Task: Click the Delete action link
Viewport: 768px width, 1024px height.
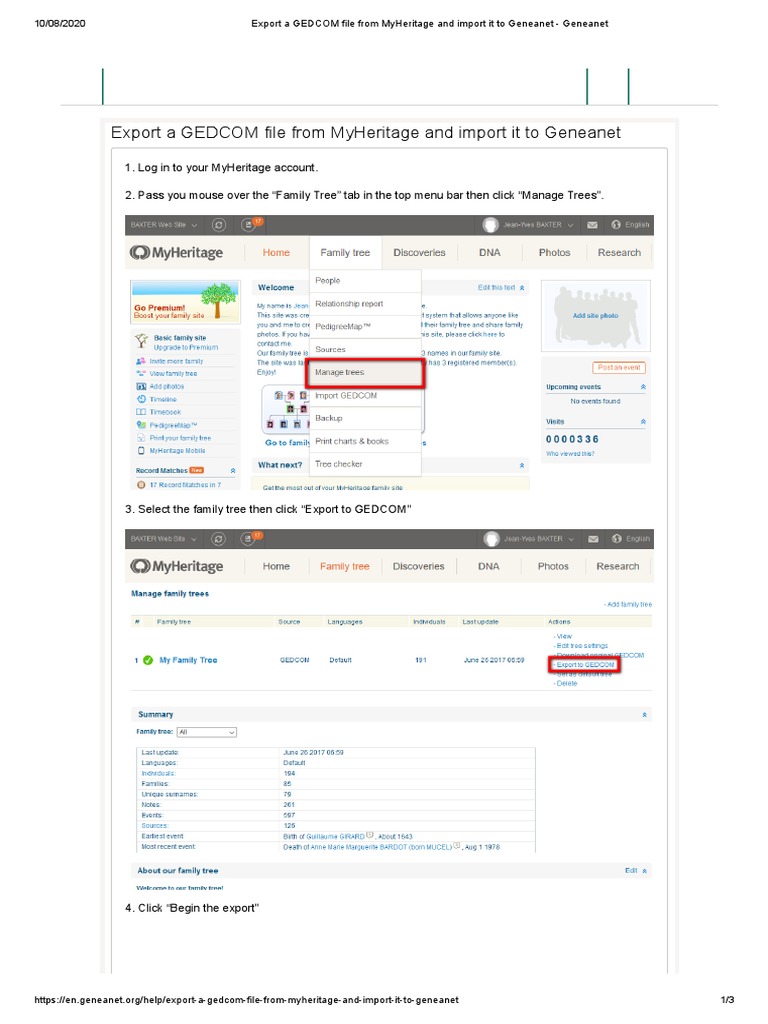Action: click(566, 683)
